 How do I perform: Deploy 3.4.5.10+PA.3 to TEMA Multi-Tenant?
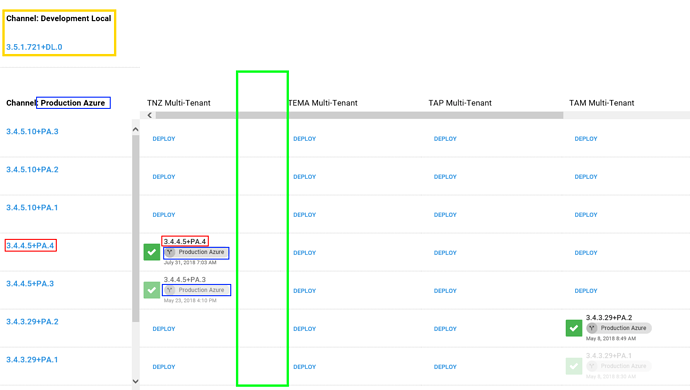point(305,139)
